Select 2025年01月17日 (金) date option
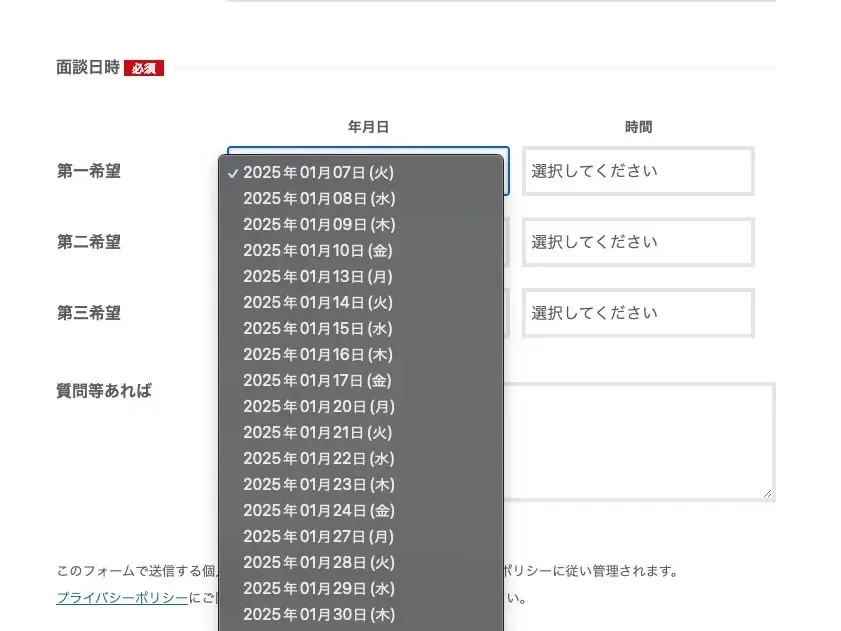The image size is (841, 631). click(361, 381)
